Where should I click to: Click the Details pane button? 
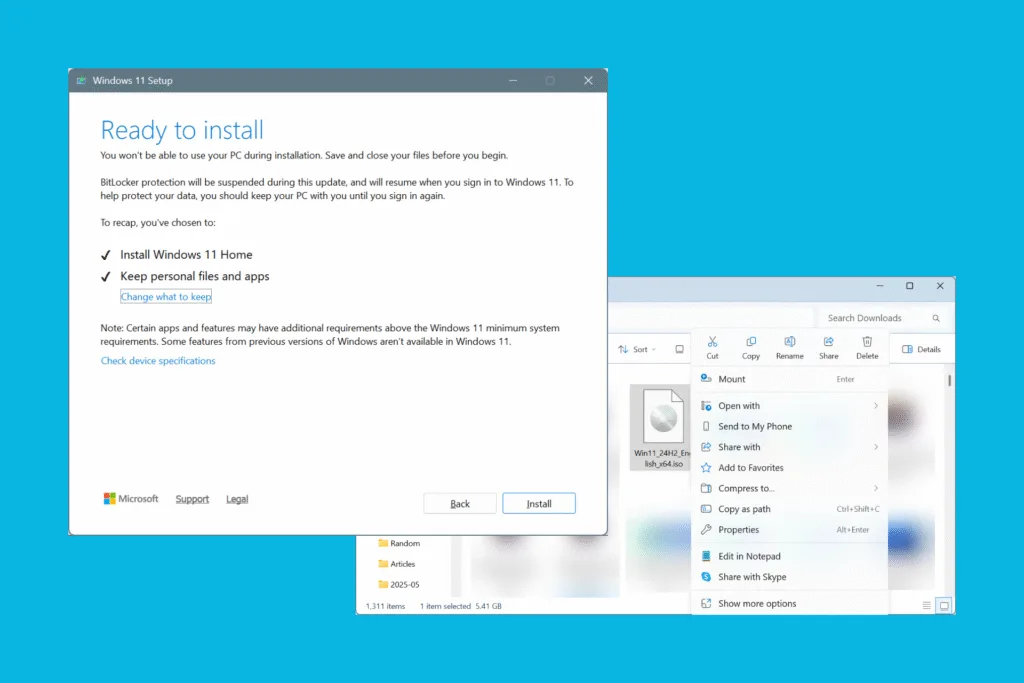point(921,349)
